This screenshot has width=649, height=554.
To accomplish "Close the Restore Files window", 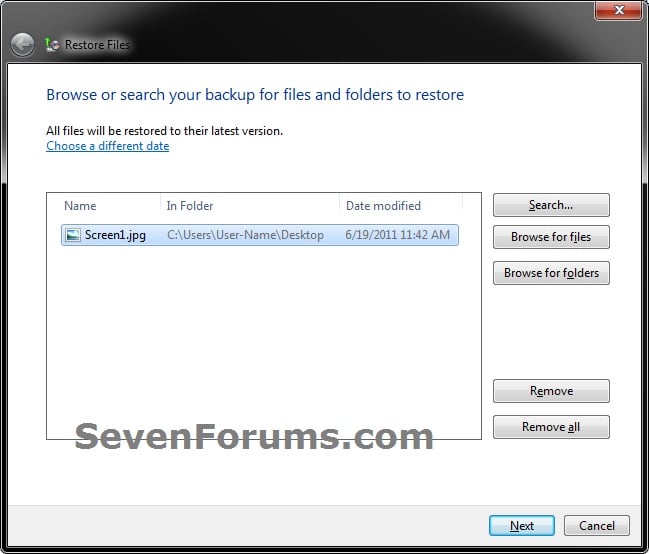I will (x=619, y=10).
